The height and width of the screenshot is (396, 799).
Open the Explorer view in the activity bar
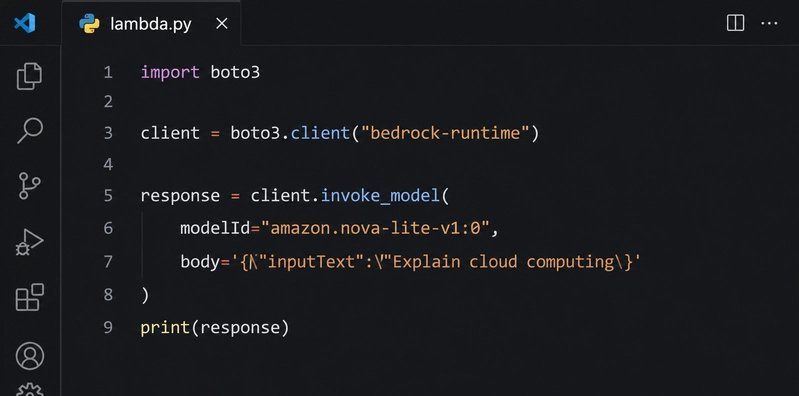[x=30, y=76]
